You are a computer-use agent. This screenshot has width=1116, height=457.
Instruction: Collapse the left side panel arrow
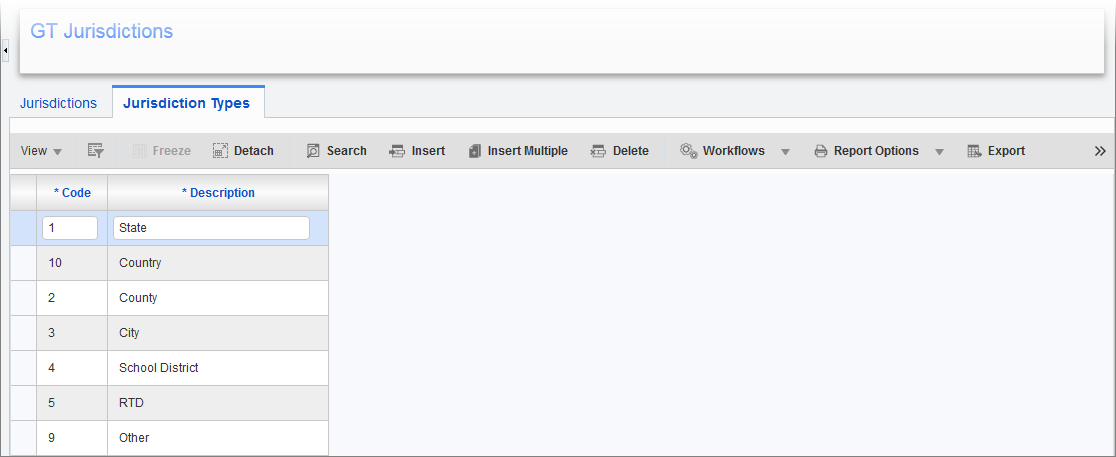coord(5,49)
